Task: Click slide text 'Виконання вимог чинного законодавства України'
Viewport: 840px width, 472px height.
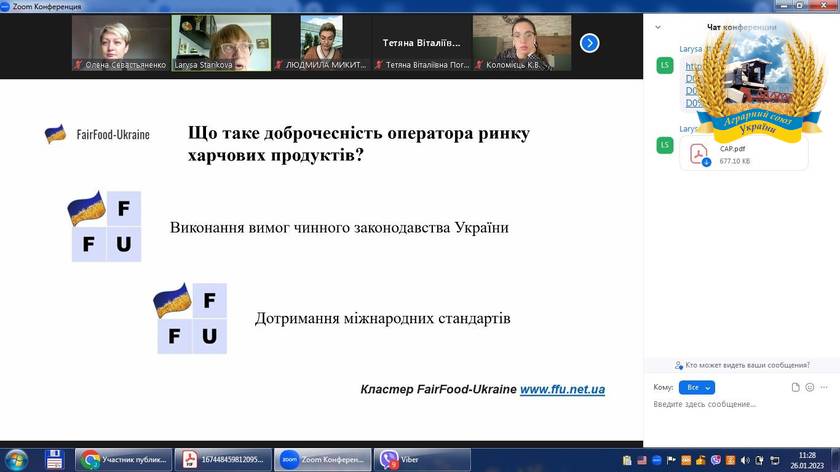Action: point(339,228)
